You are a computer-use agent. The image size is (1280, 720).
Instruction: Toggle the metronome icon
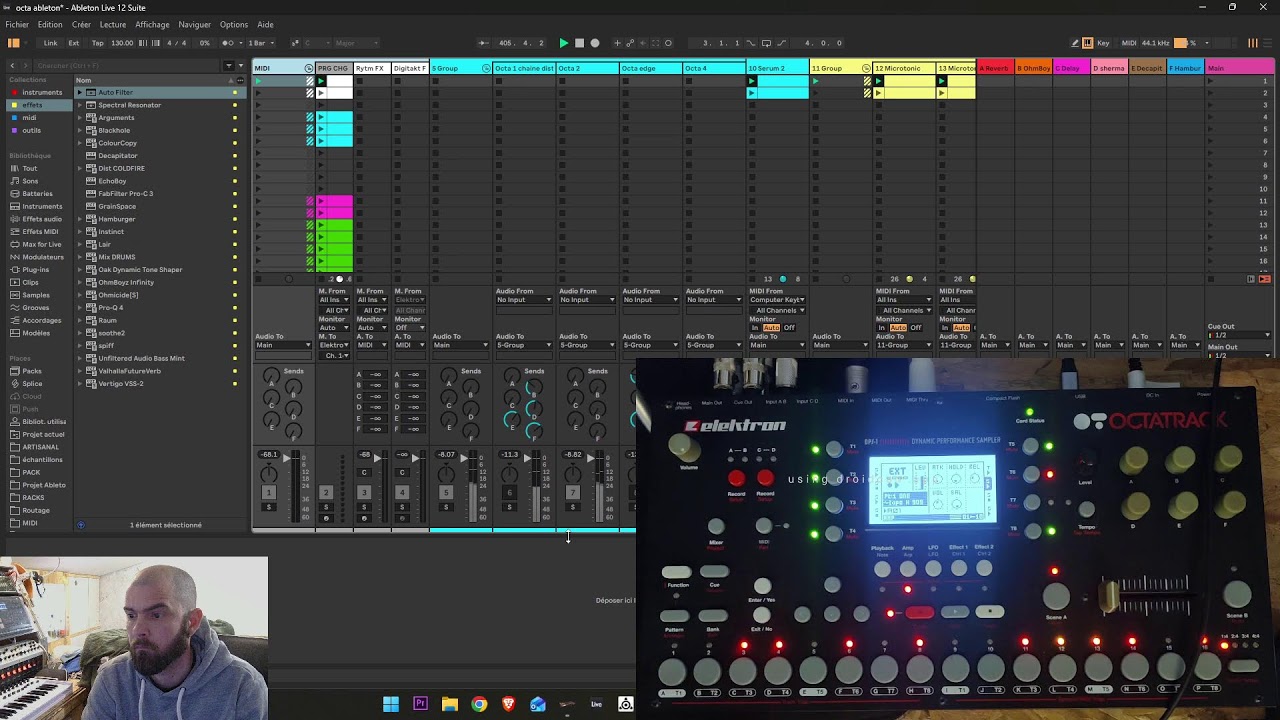pos(228,43)
